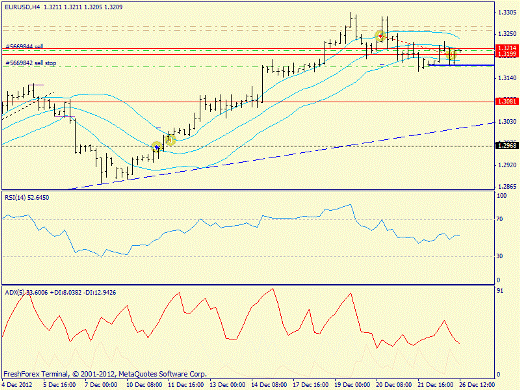This screenshot has height=390, width=520.
Task: Click the 4 Dec 2012 date label
Action: (x=17, y=385)
